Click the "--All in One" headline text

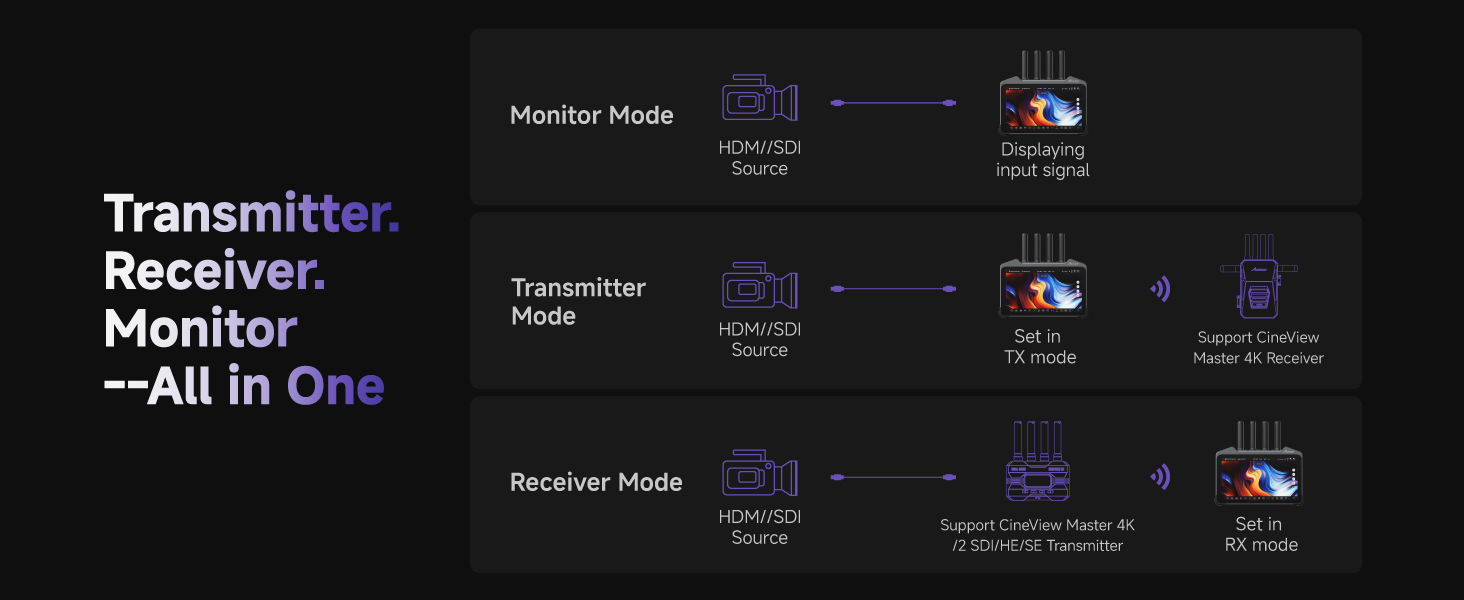(244, 387)
